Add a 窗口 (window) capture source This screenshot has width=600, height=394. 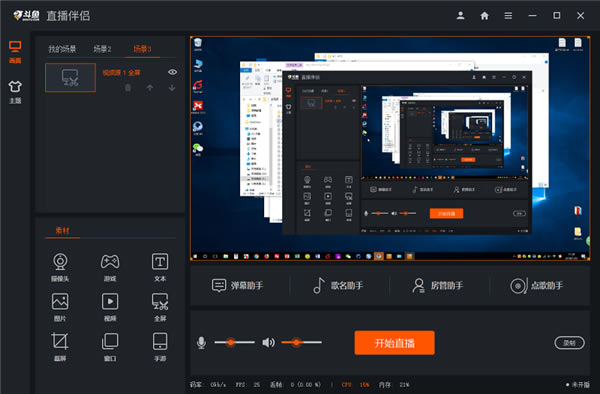click(110, 347)
